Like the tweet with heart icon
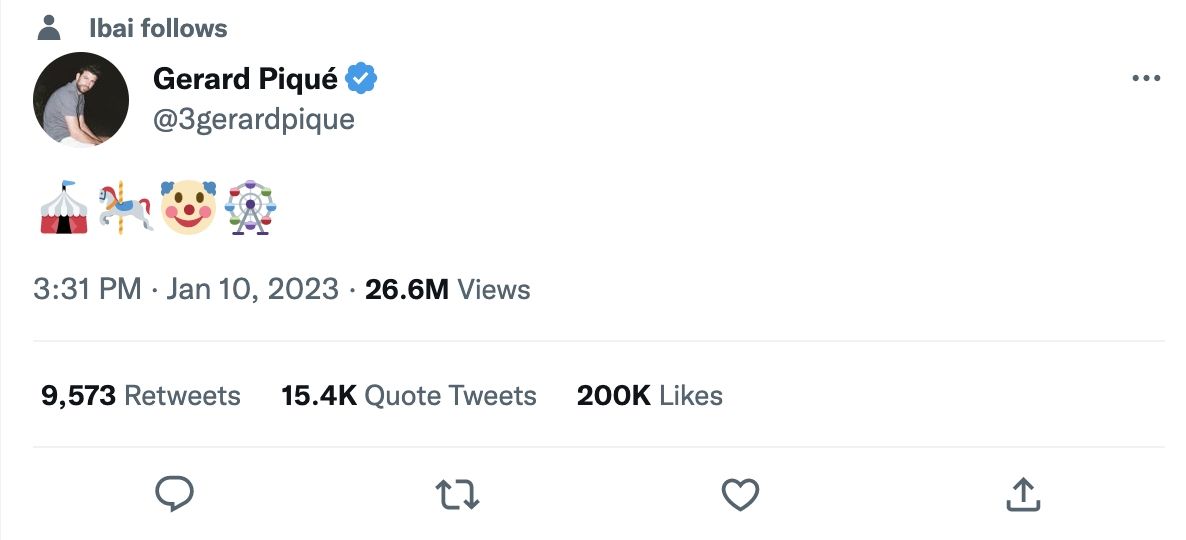The image size is (1186, 540). point(740,493)
